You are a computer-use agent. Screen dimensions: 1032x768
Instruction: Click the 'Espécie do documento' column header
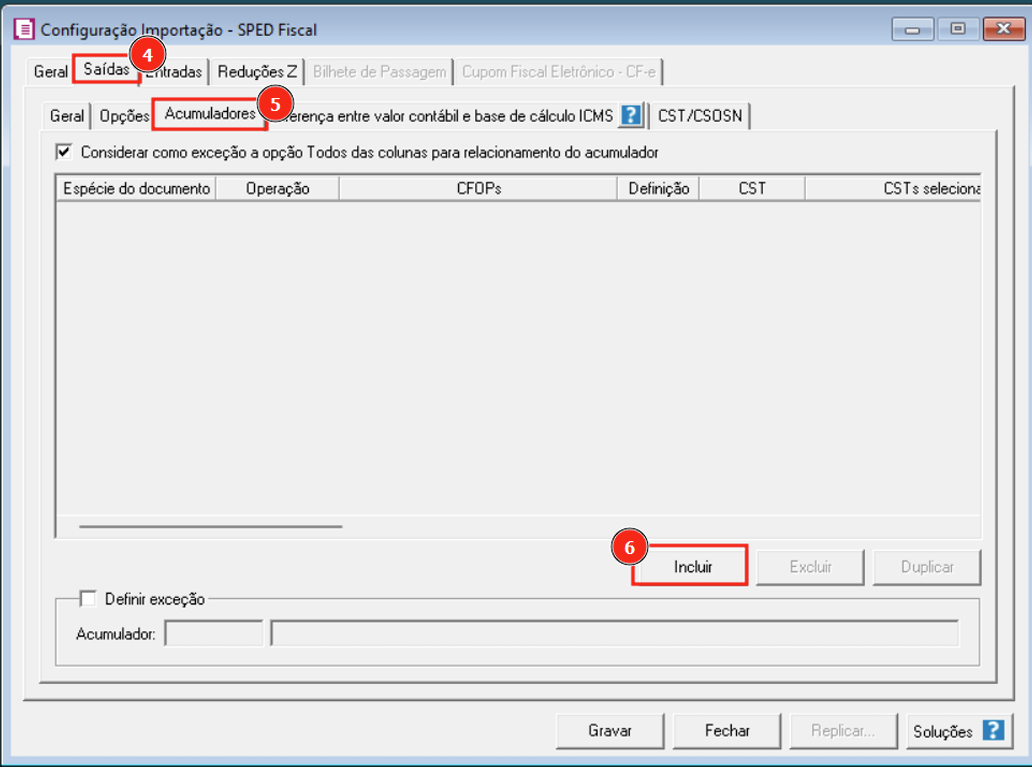136,188
